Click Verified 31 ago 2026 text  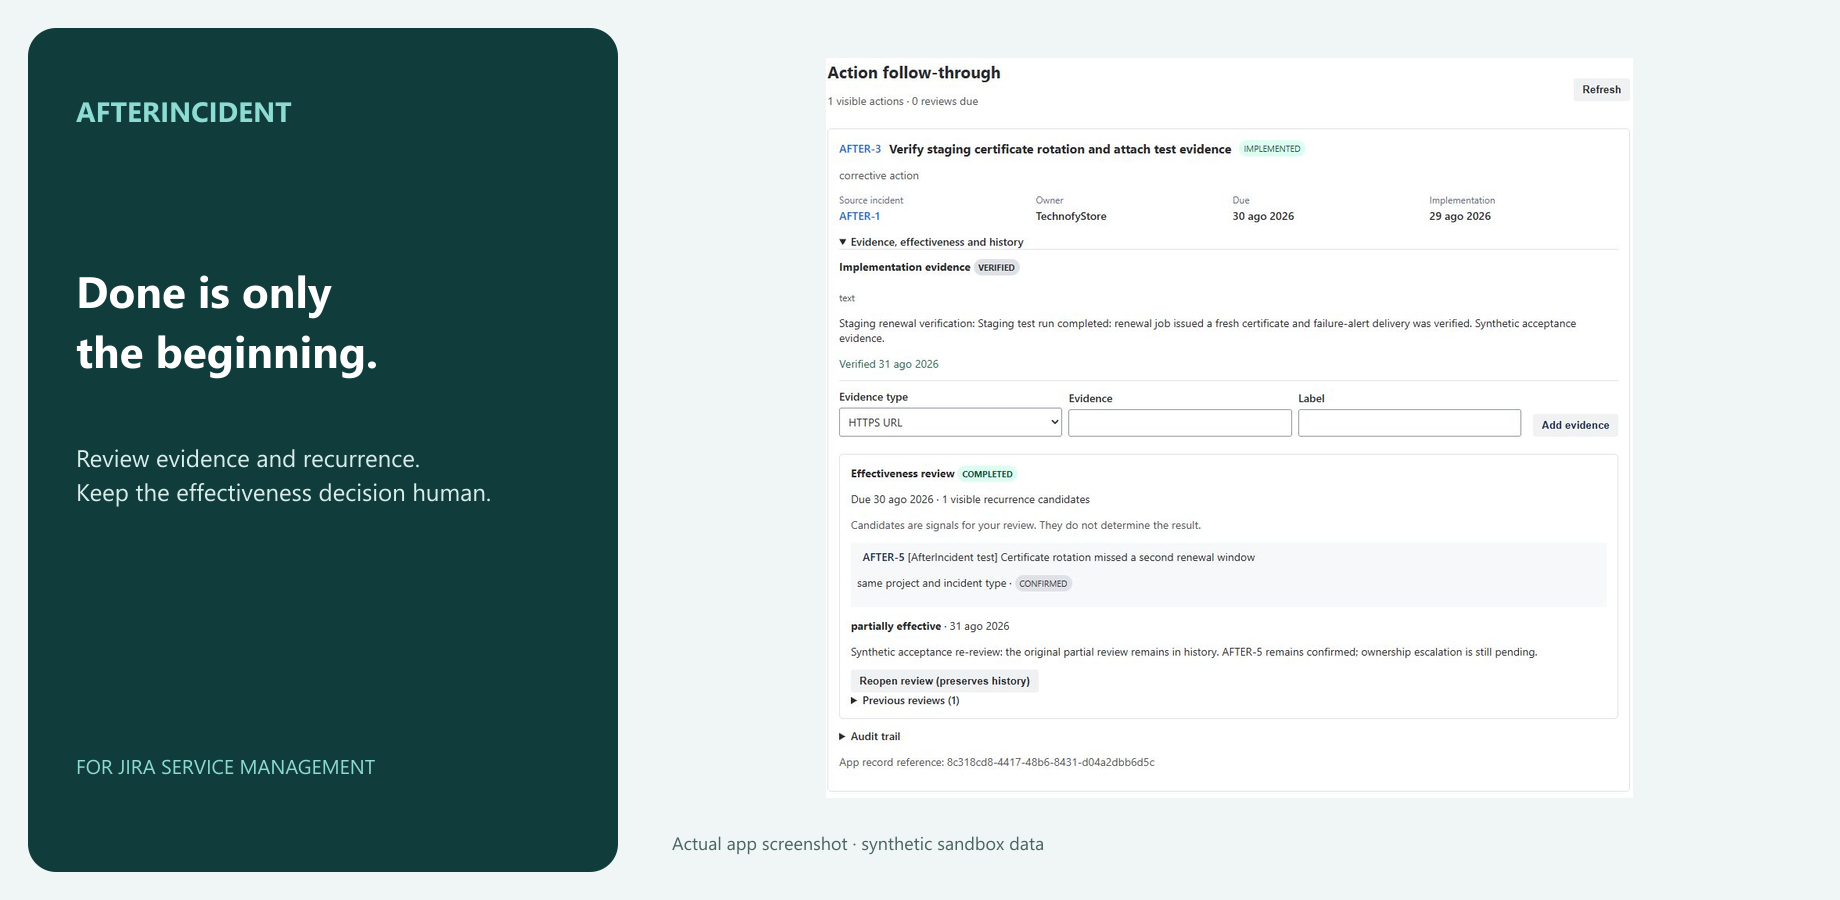pyautogui.click(x=889, y=364)
